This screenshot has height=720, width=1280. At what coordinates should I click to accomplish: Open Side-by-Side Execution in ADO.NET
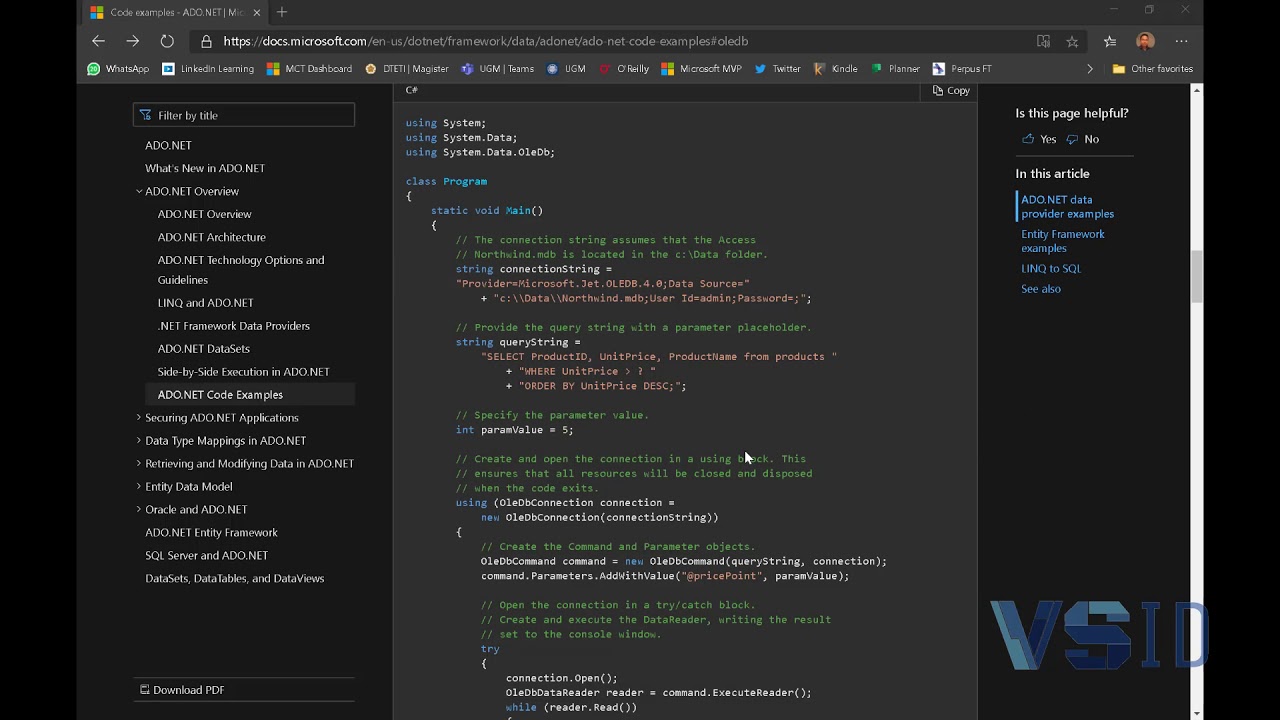243,372
